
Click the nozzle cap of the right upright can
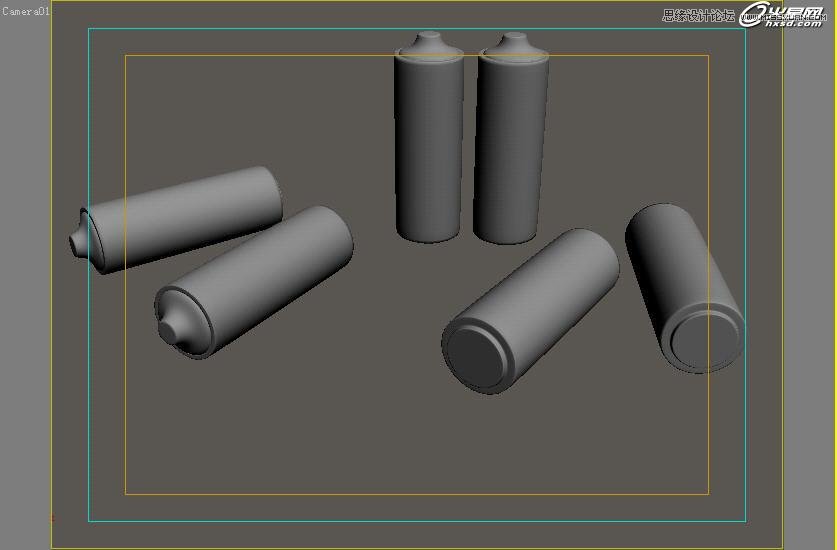tap(513, 42)
